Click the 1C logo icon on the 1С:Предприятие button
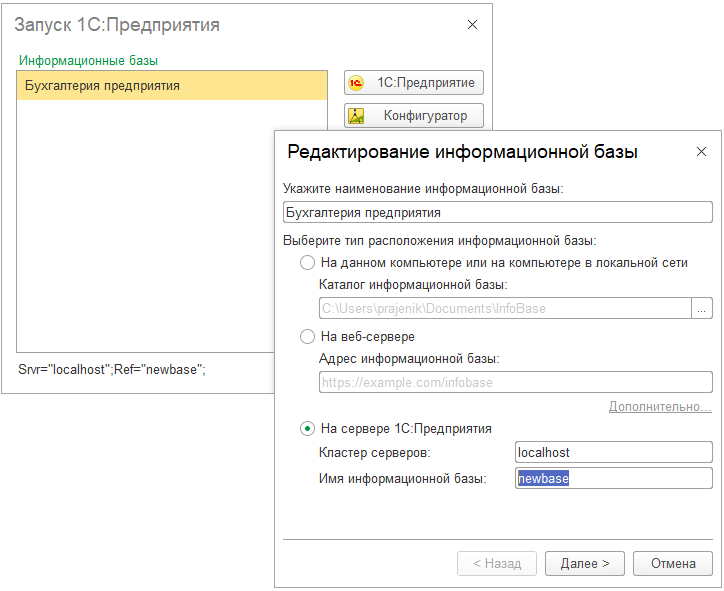The width and height of the screenshot is (724, 591). click(356, 83)
